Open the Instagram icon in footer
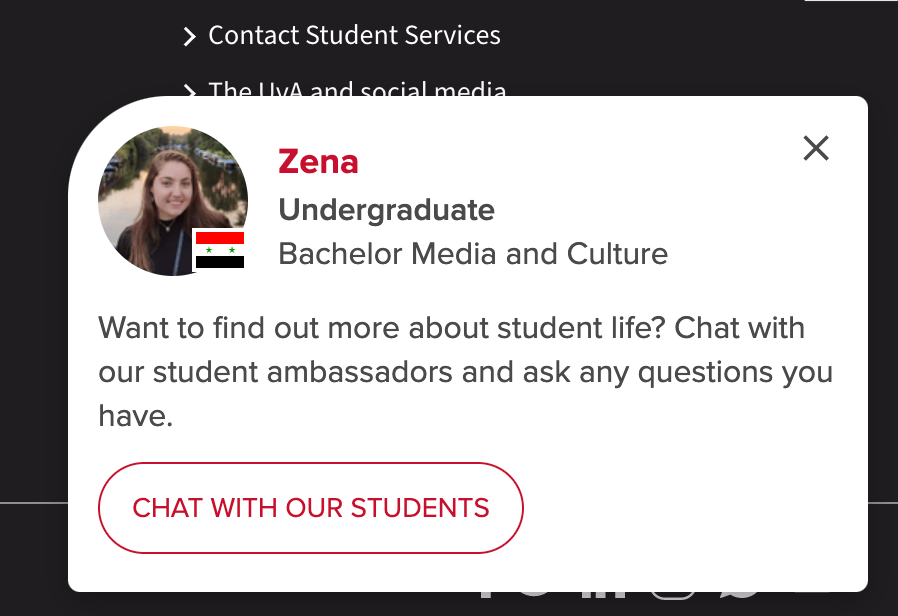 pyautogui.click(x=674, y=595)
